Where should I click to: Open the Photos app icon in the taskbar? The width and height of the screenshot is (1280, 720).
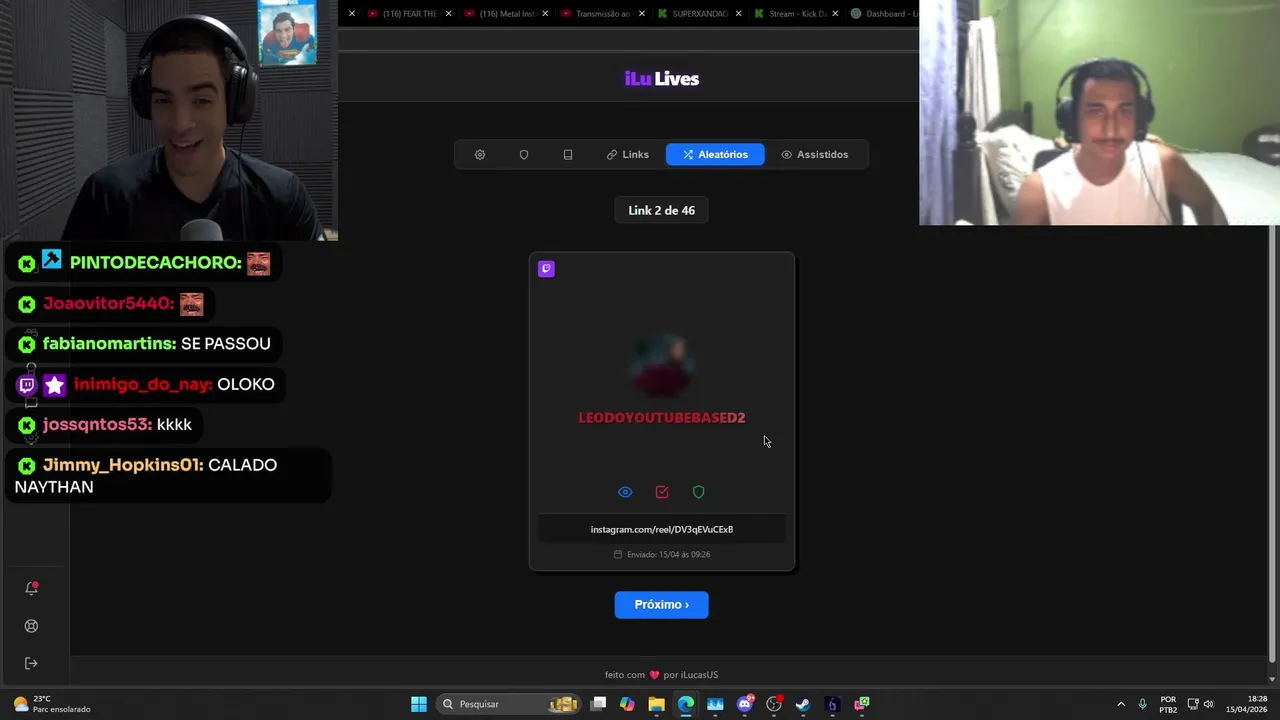[x=715, y=704]
